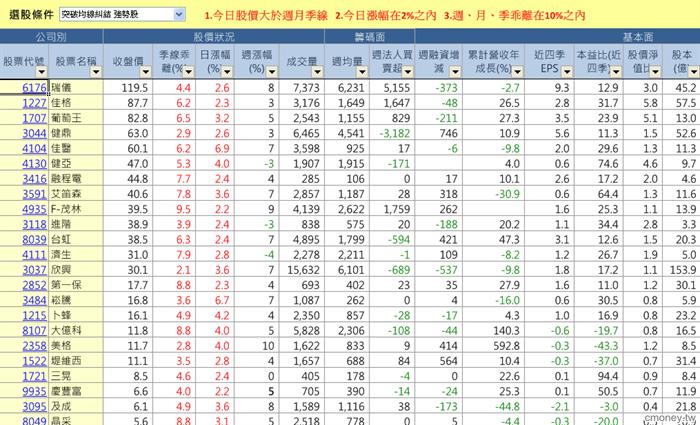Select the margin change cell 746
The width and height of the screenshot is (700, 425).
(x=438, y=133)
